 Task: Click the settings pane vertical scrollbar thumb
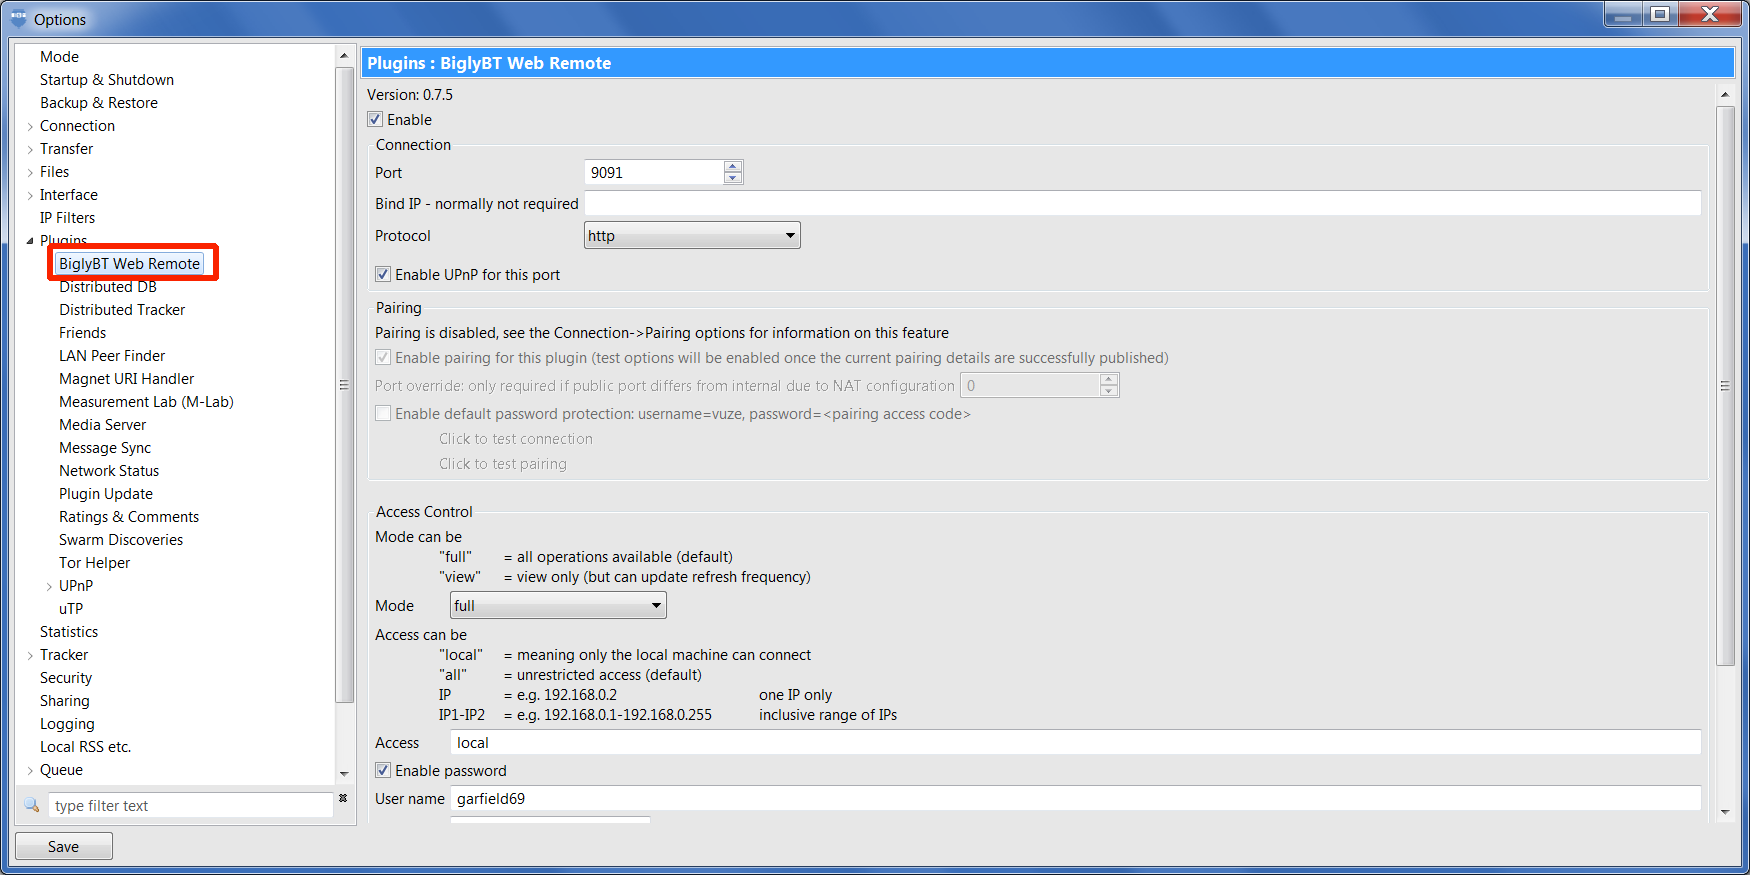click(x=1725, y=385)
